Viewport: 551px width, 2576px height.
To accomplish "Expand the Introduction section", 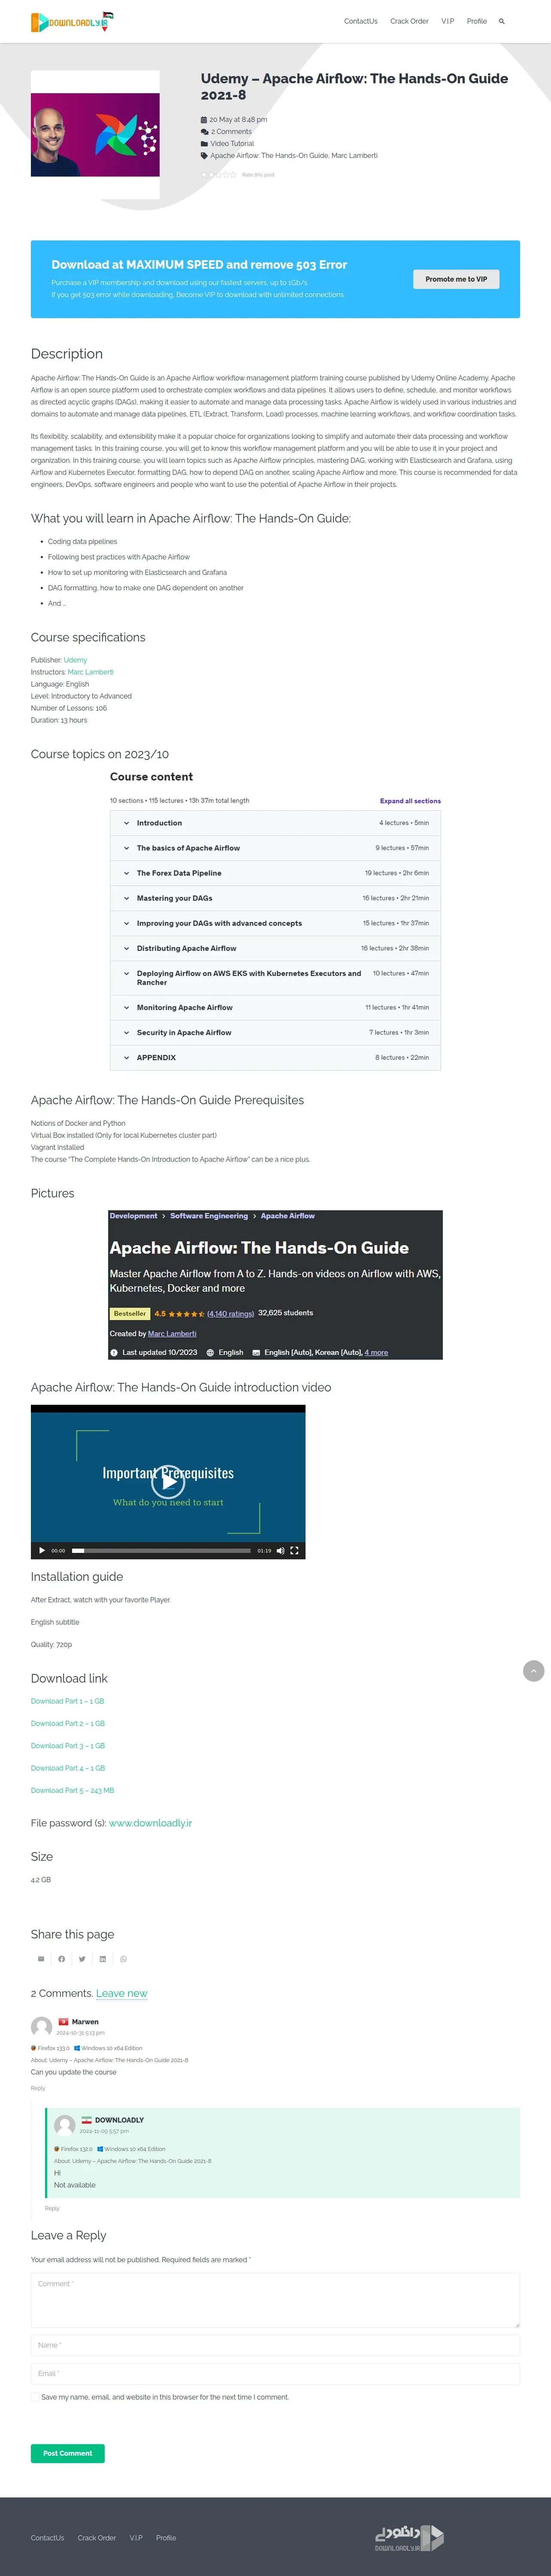I will (275, 823).
